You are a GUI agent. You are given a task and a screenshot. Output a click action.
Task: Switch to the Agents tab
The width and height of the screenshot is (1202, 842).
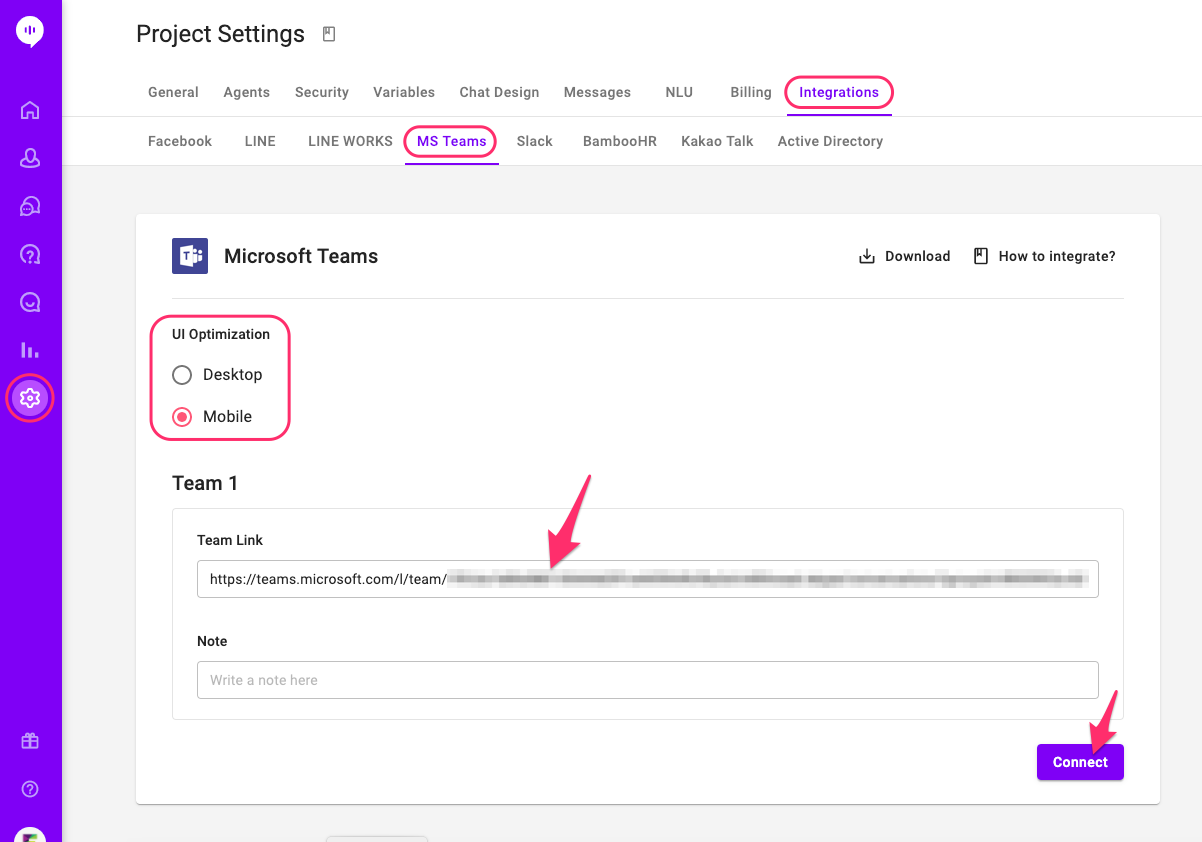click(247, 92)
